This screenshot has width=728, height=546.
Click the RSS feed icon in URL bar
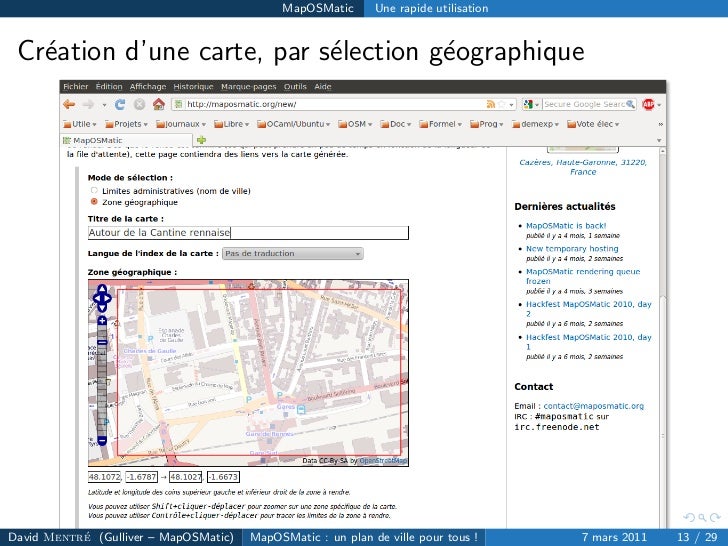[491, 104]
